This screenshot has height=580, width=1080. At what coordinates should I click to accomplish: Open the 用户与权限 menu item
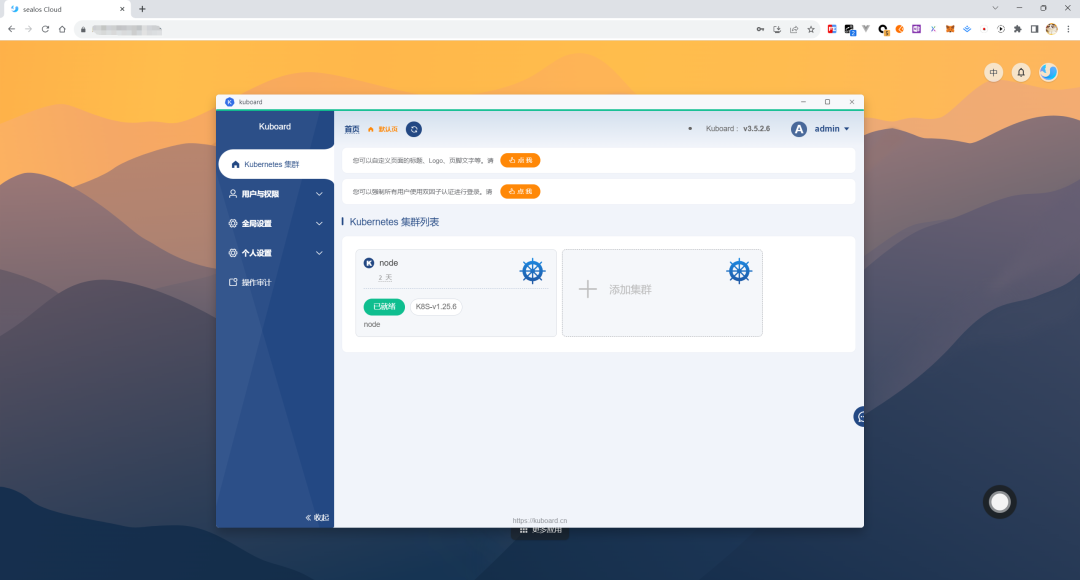[276, 194]
